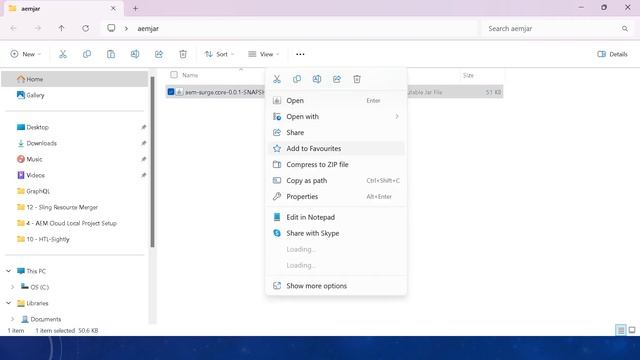Click the Delete trash icon in the toolbar

coord(183,54)
